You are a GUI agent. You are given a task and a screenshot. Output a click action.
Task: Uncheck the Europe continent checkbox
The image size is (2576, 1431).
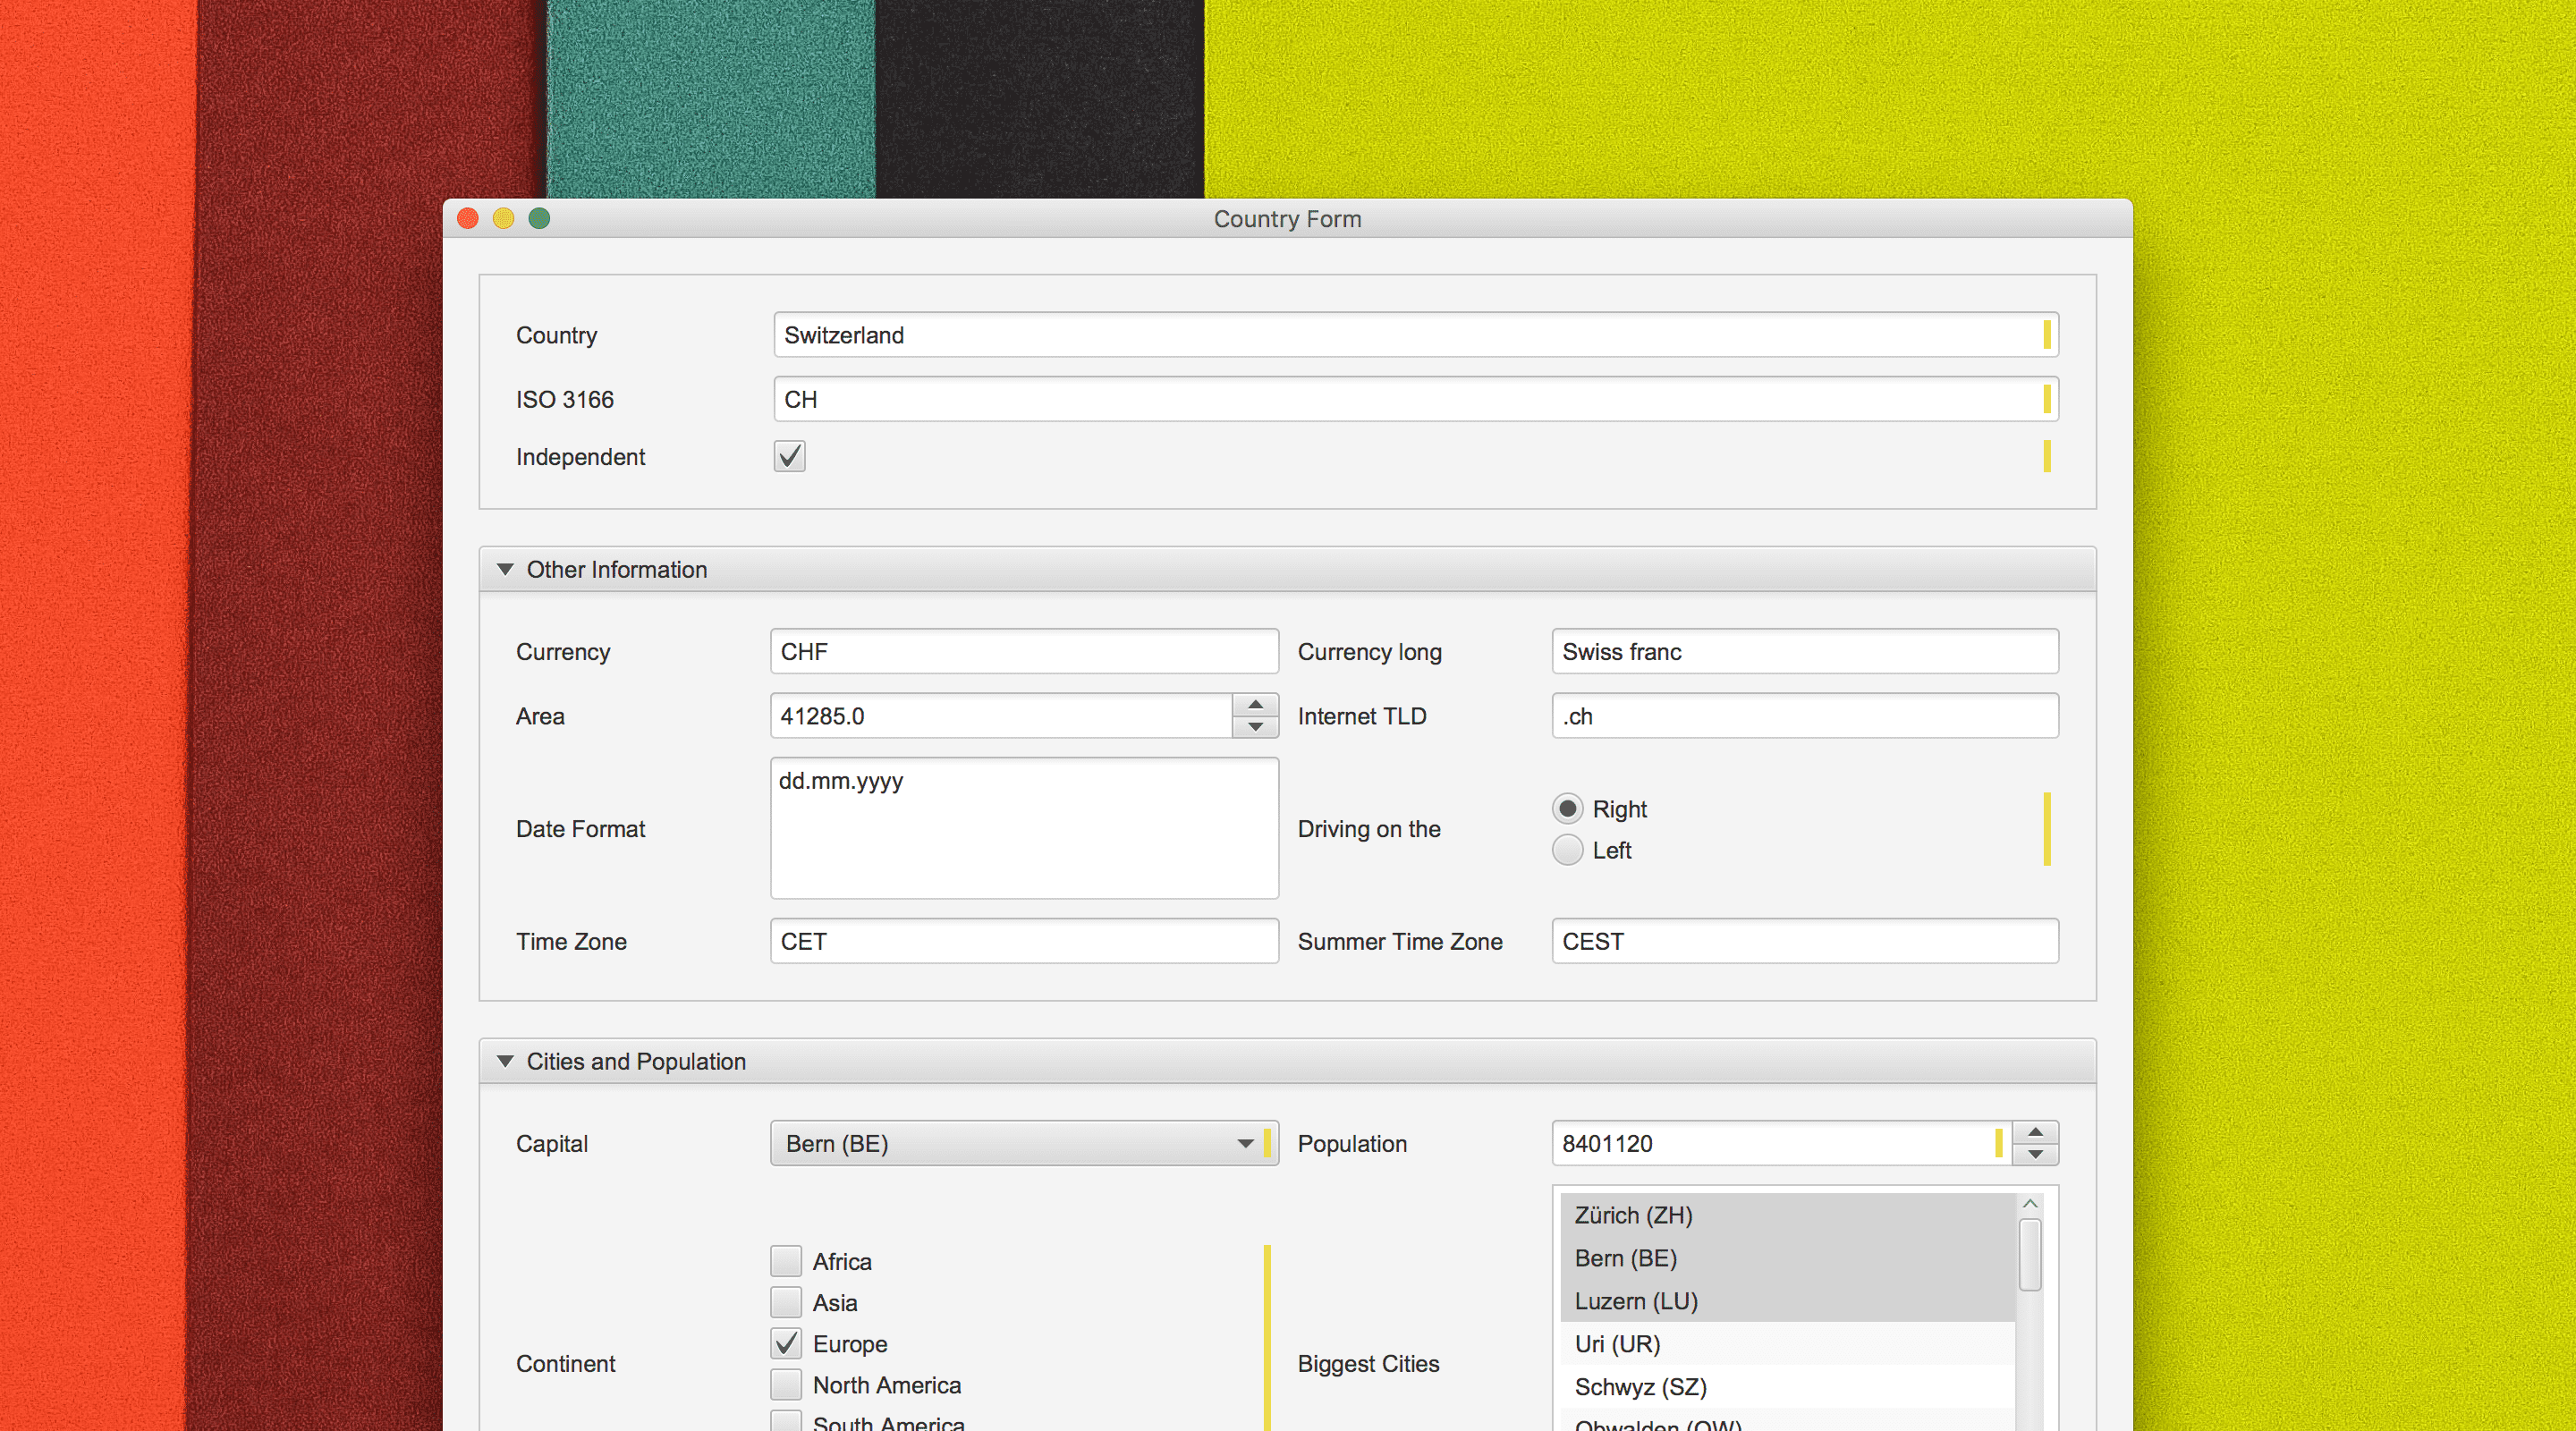click(786, 1343)
